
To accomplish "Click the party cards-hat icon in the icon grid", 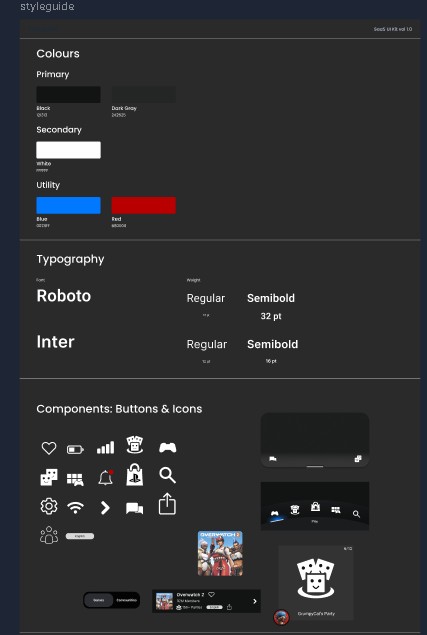I will tap(135, 445).
